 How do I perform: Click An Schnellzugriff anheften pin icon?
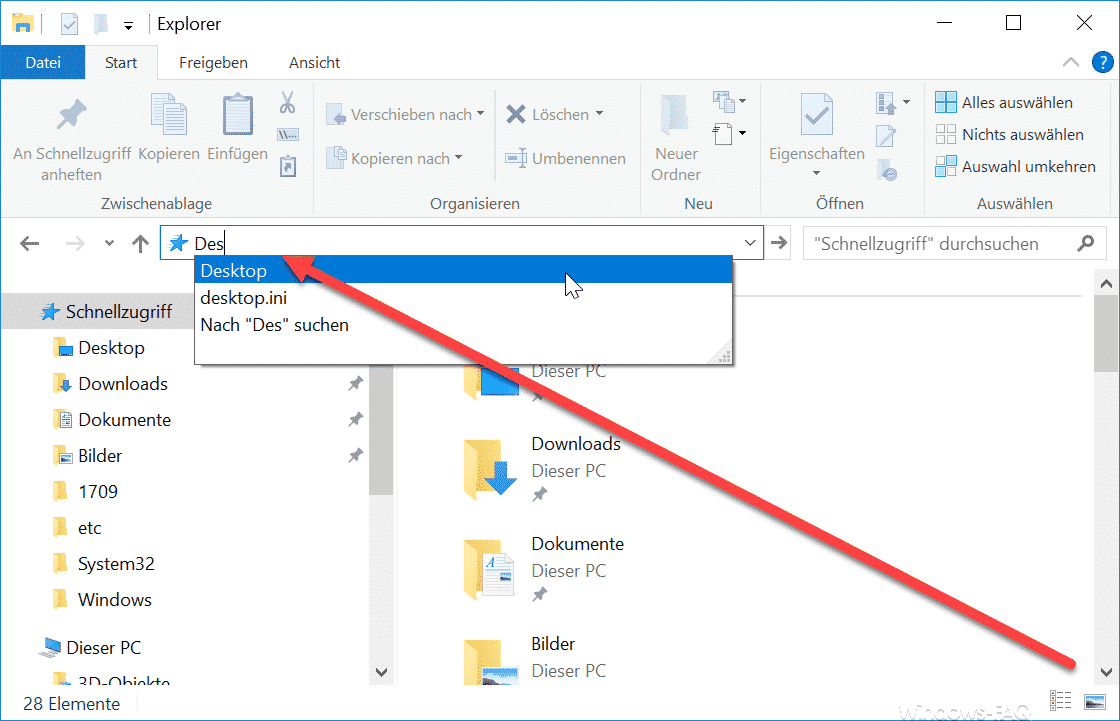(71, 116)
